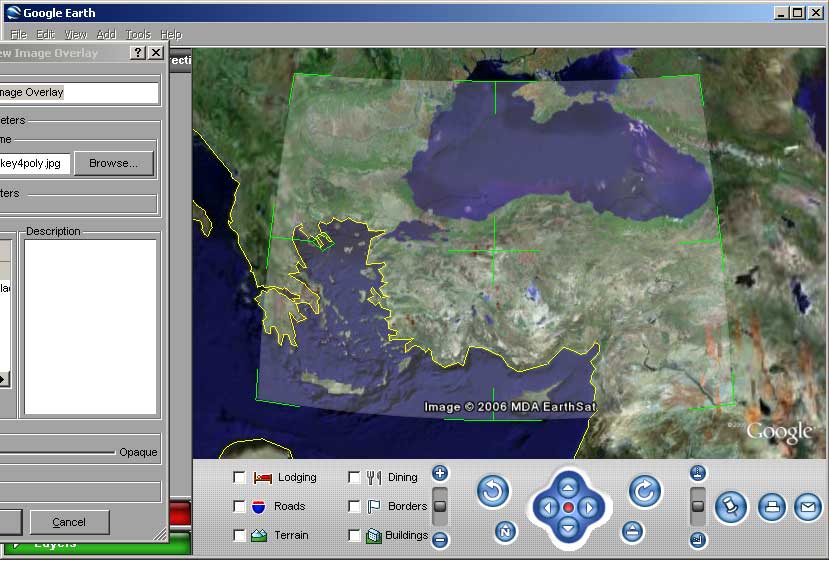Click the Terrain mountain icon
This screenshot has width=829, height=561.
point(259,535)
